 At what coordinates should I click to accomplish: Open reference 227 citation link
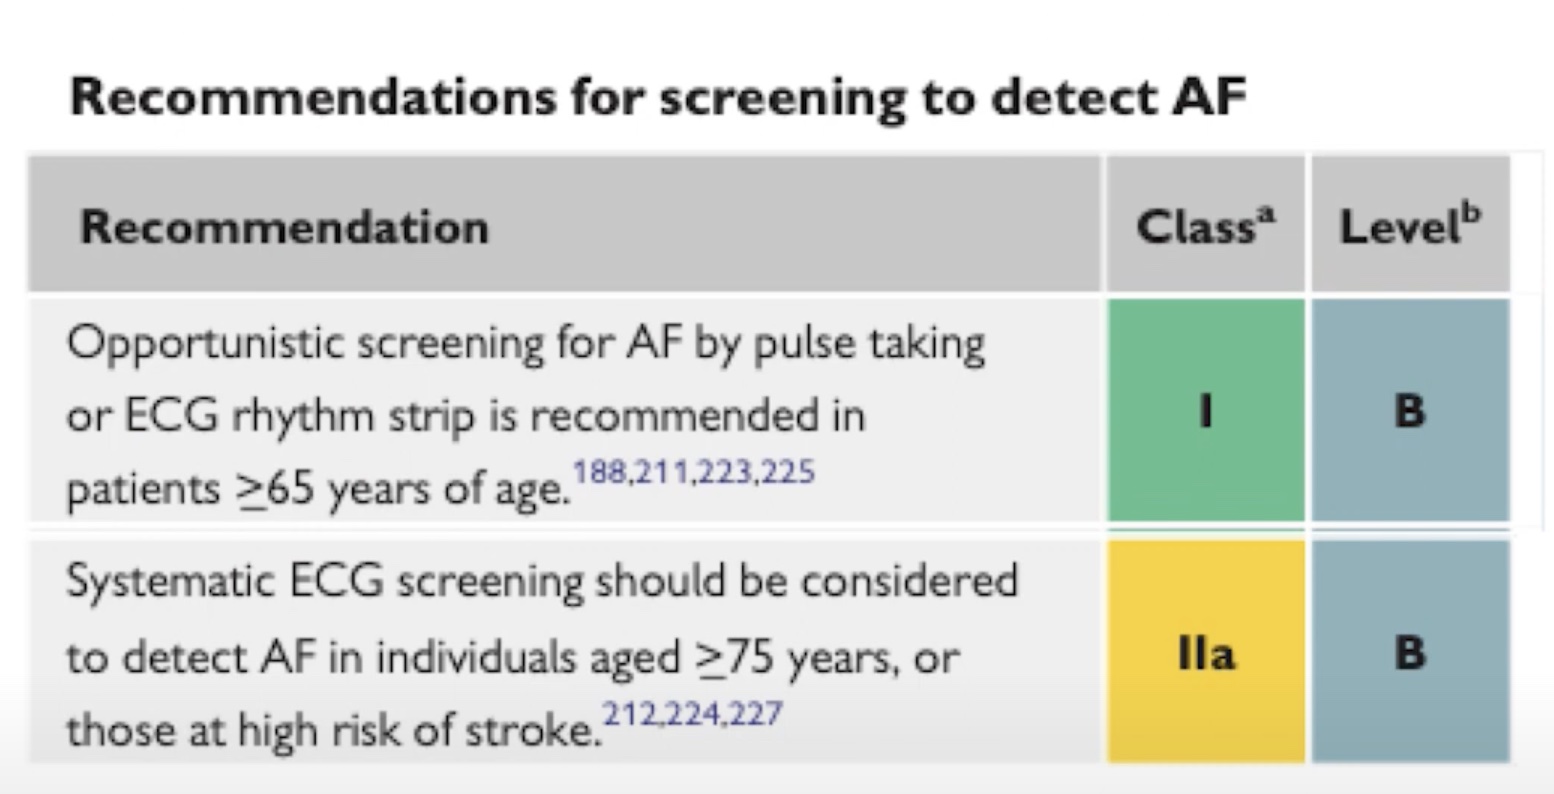pos(755,714)
